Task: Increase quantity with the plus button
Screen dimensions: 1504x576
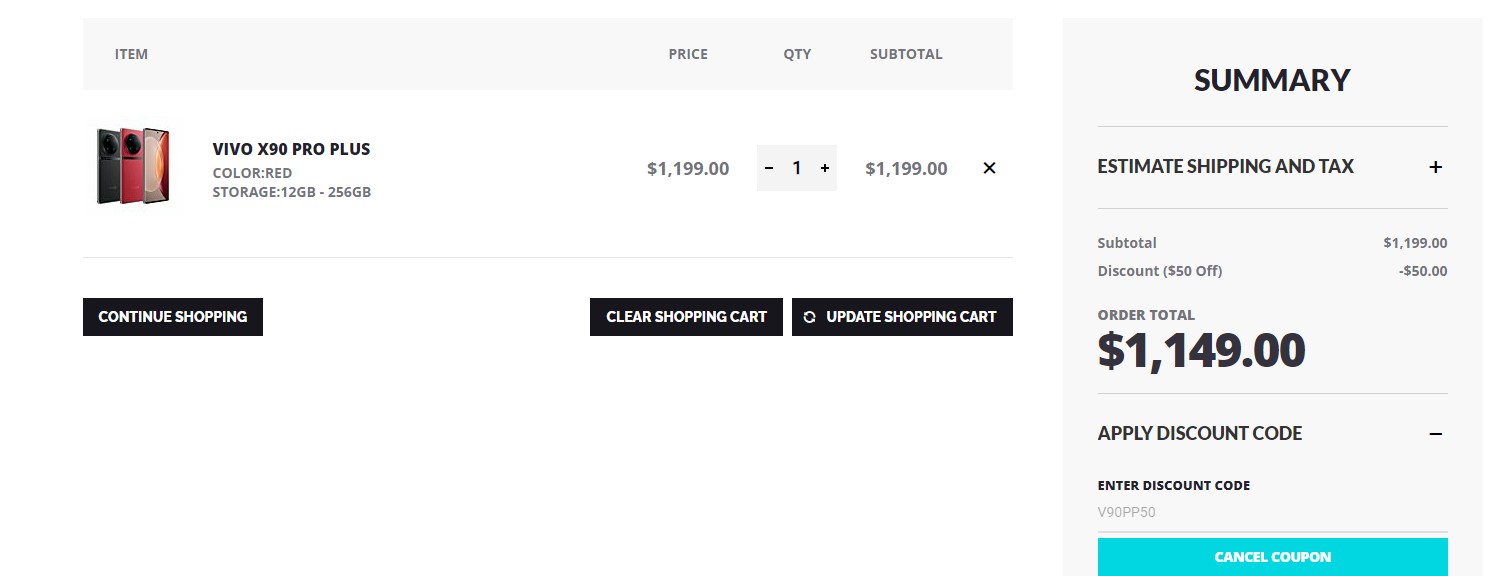Action: pyautogui.click(x=825, y=168)
